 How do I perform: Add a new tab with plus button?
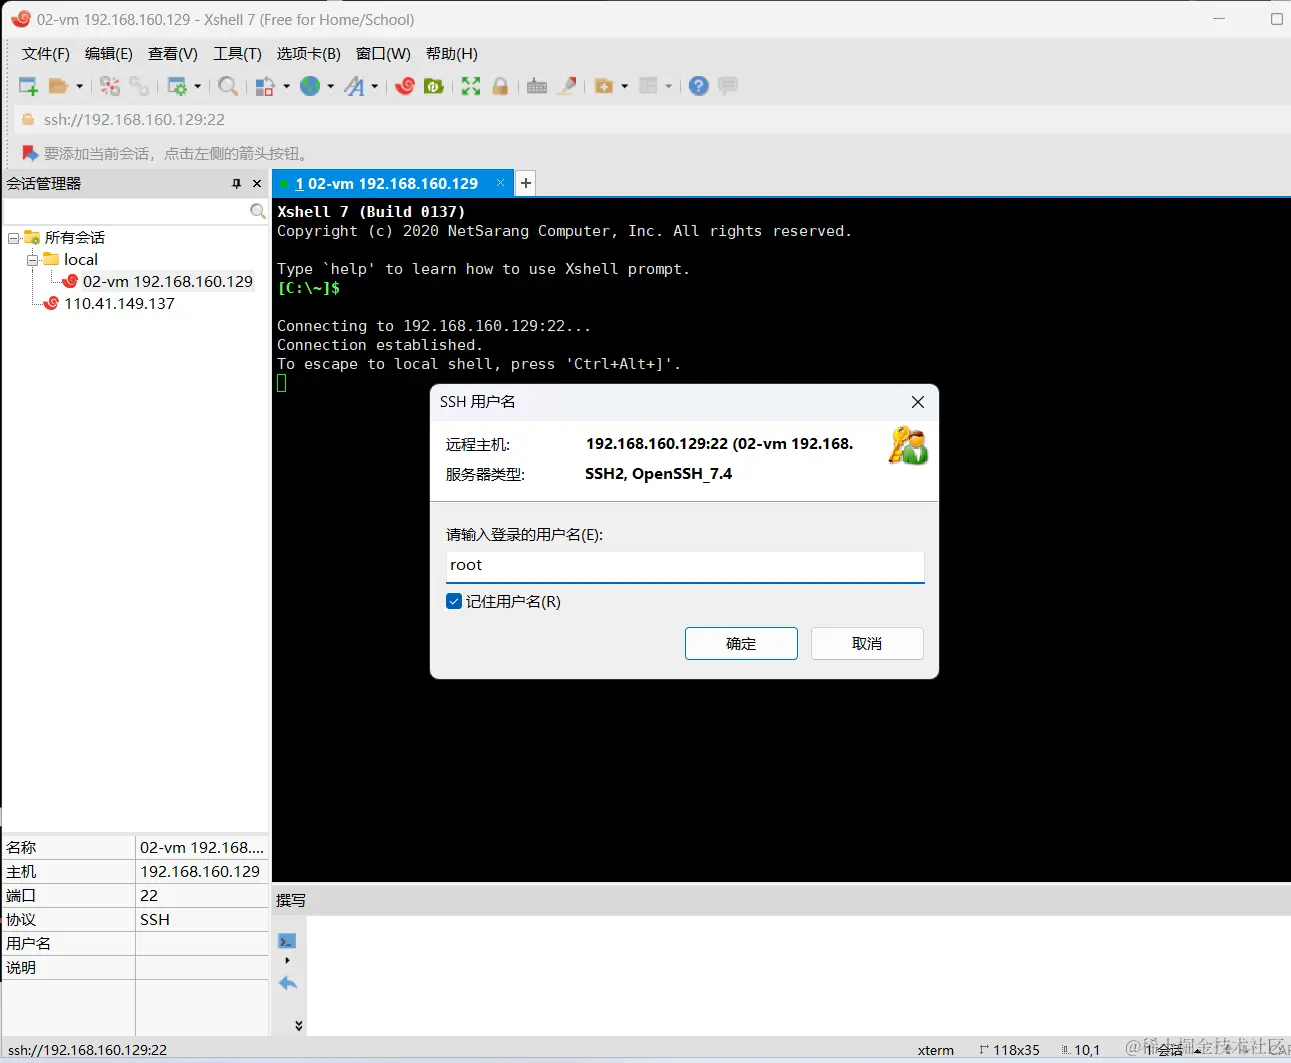coord(526,184)
